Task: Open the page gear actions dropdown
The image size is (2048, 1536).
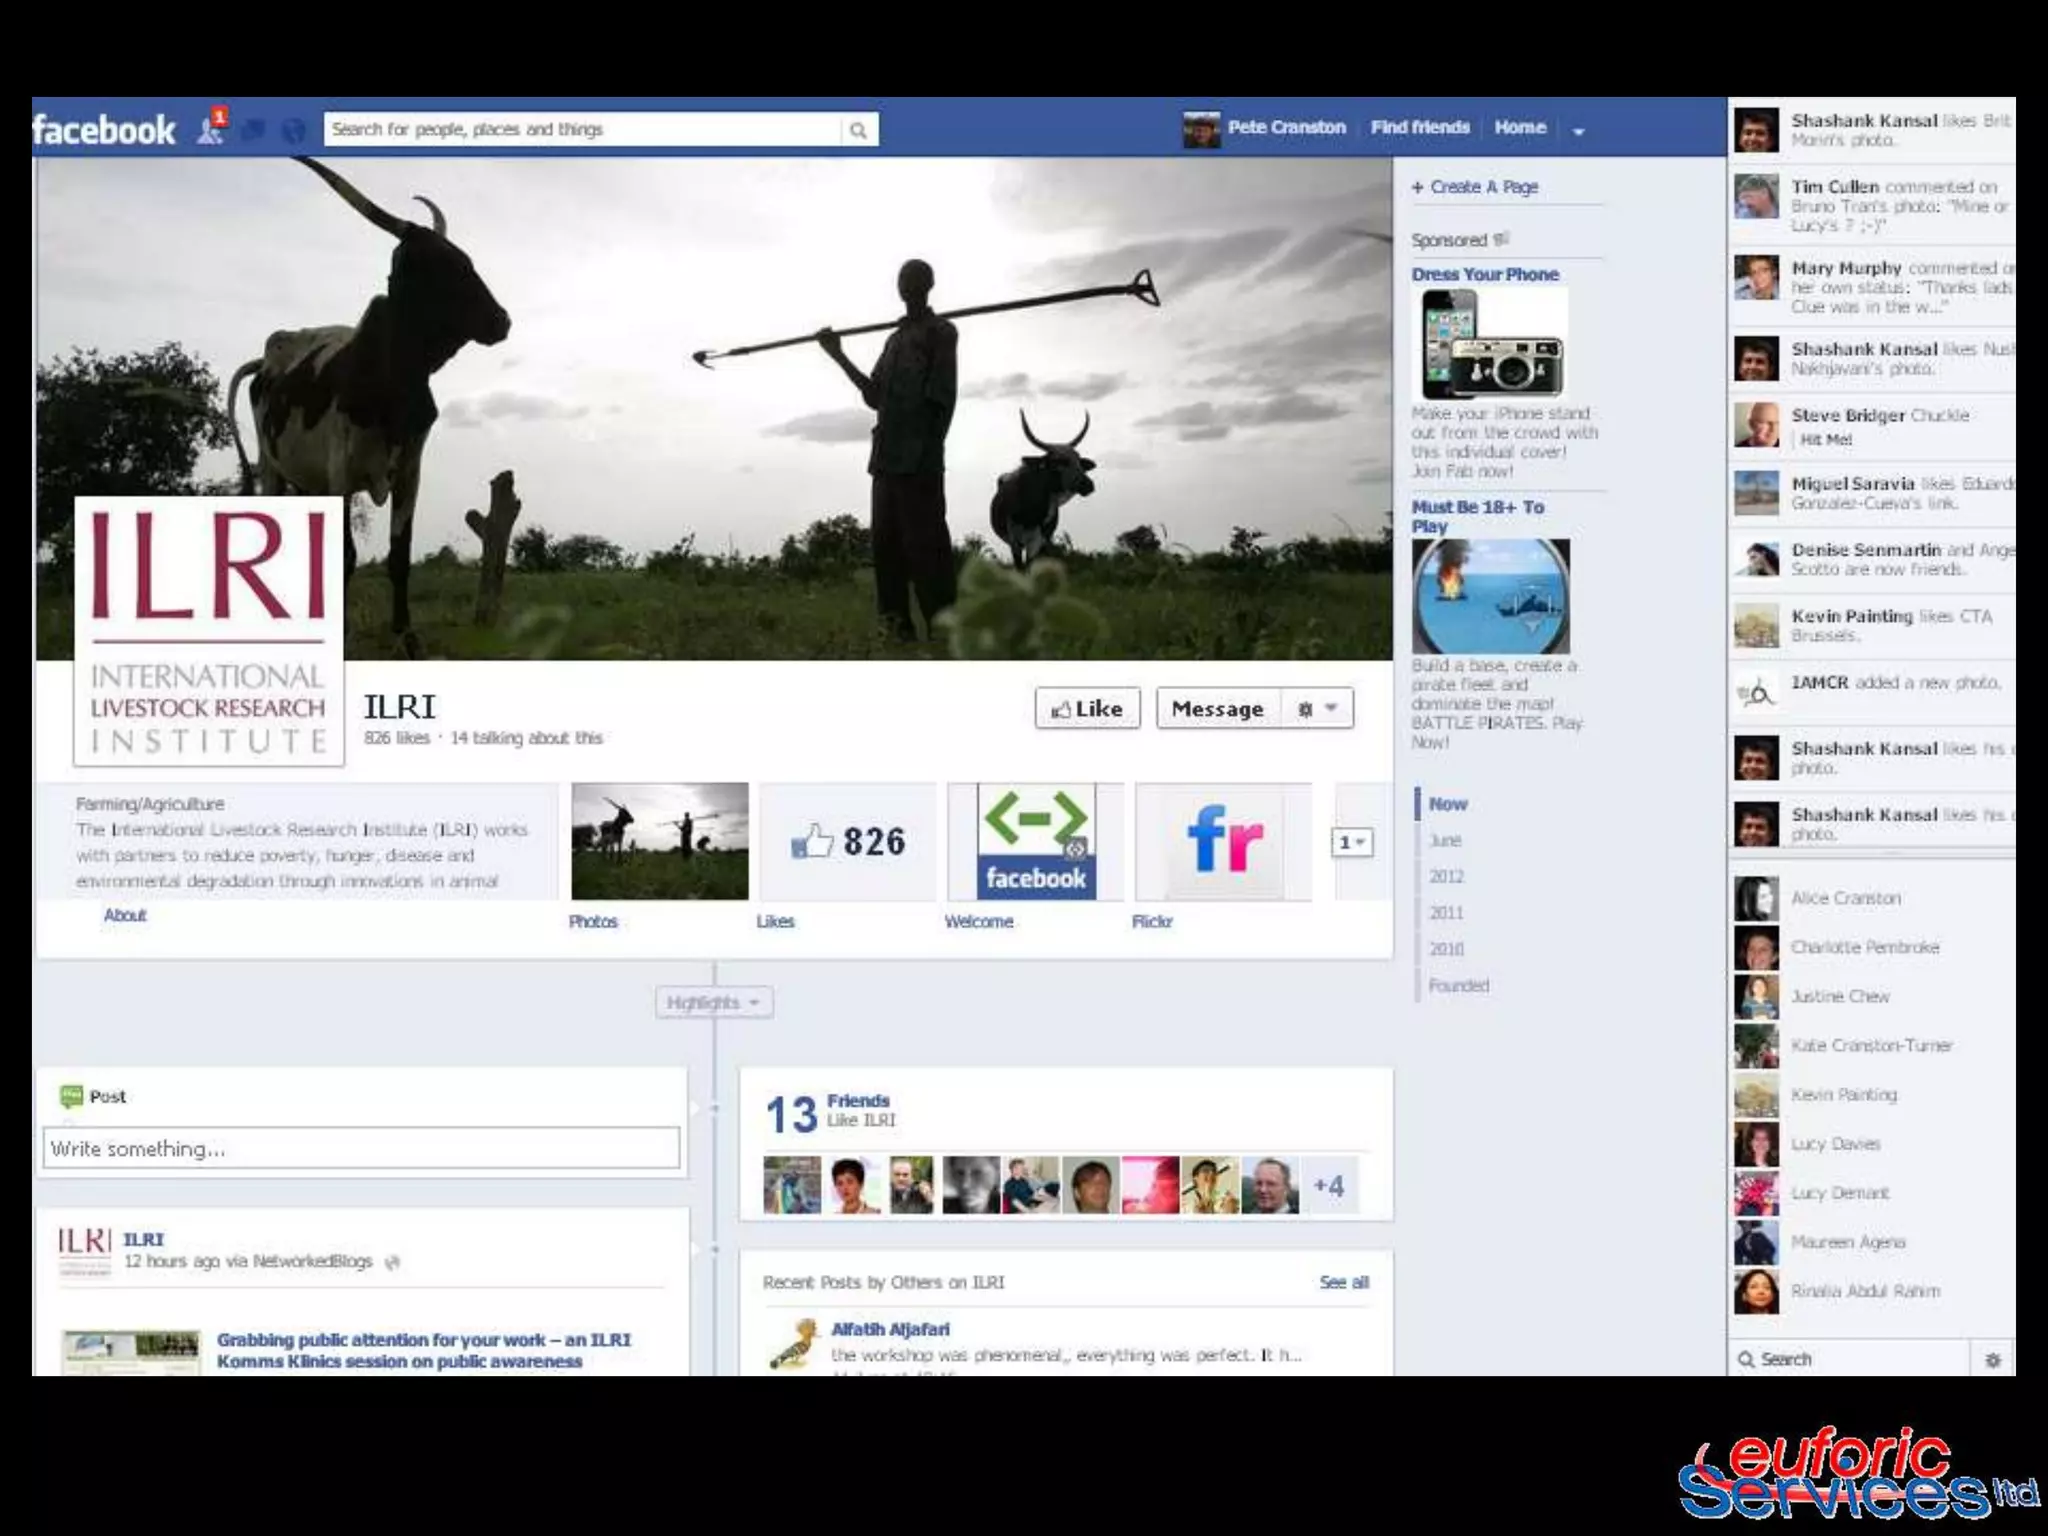Action: 1316,708
